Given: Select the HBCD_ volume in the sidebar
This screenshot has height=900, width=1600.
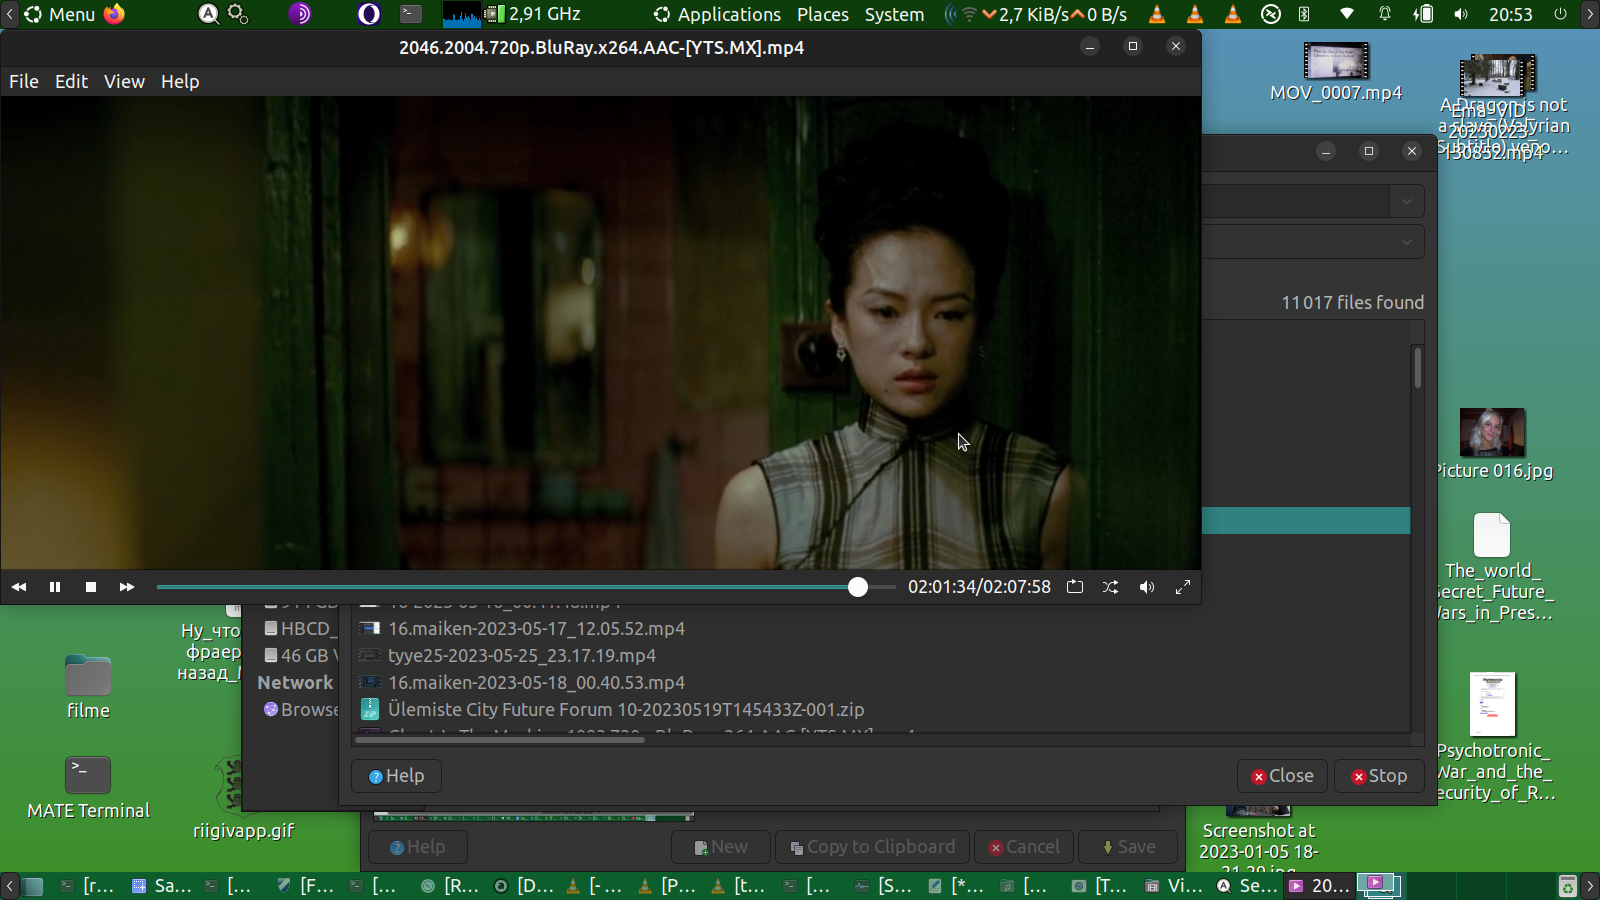Looking at the screenshot, I should (300, 629).
